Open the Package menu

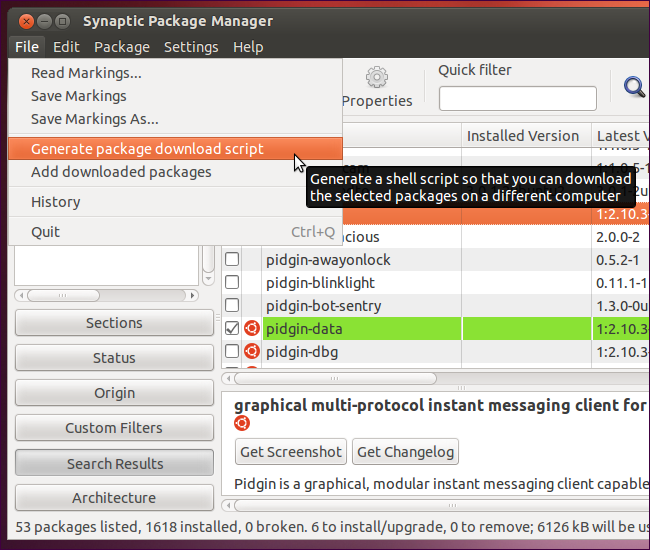tap(122, 47)
